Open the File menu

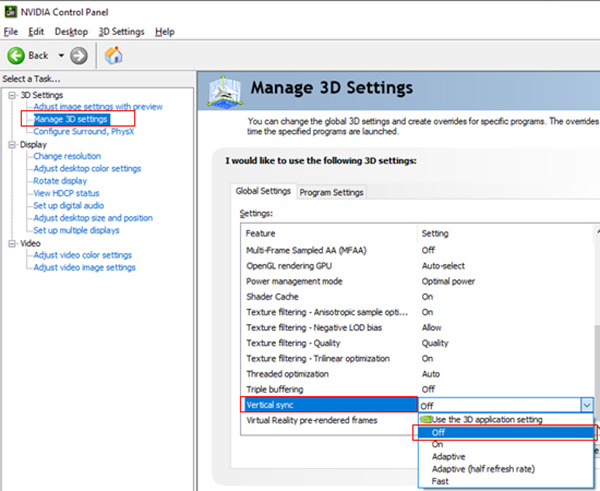[11, 32]
